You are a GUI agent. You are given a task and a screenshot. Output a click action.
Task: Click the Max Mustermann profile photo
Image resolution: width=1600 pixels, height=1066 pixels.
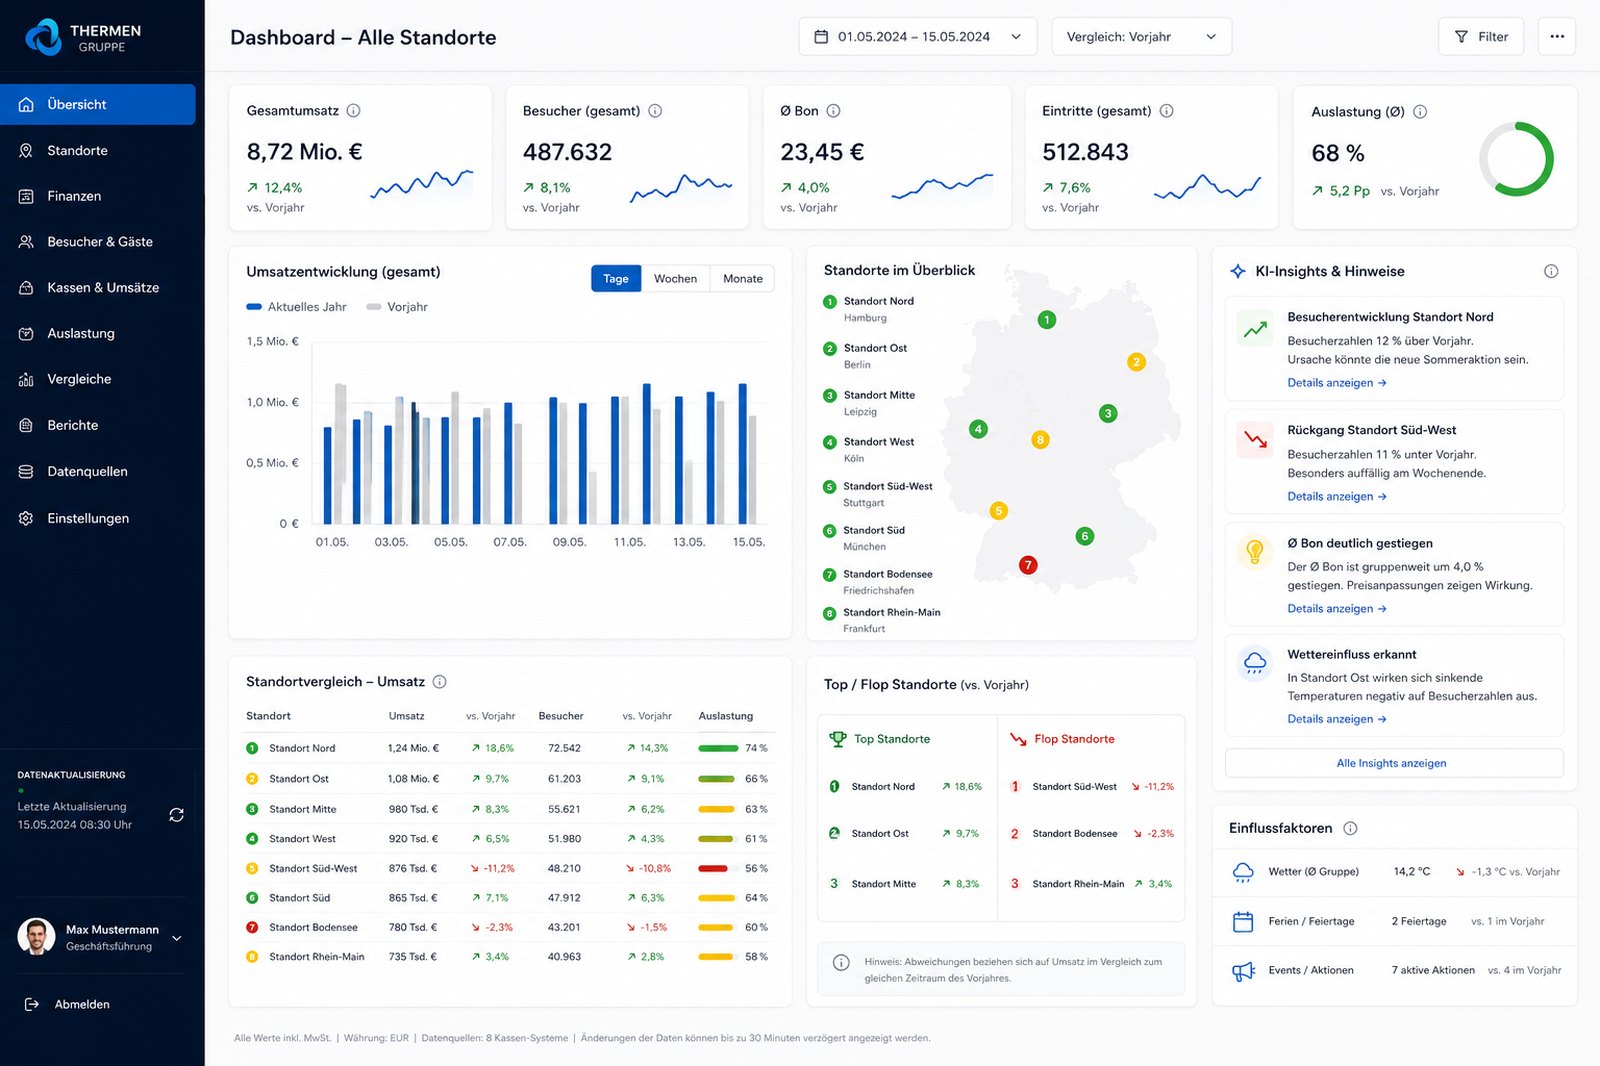pos(37,937)
